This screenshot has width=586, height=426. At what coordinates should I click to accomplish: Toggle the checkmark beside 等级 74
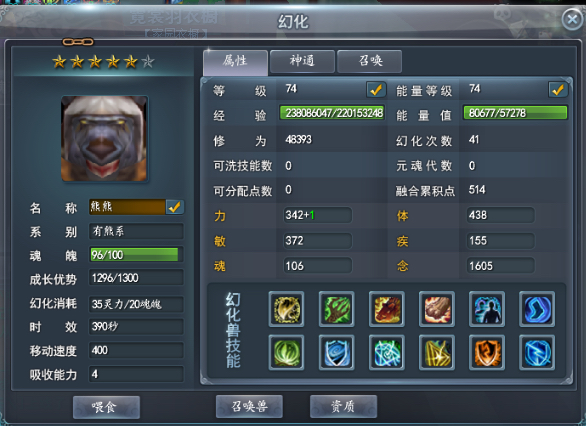point(376,90)
